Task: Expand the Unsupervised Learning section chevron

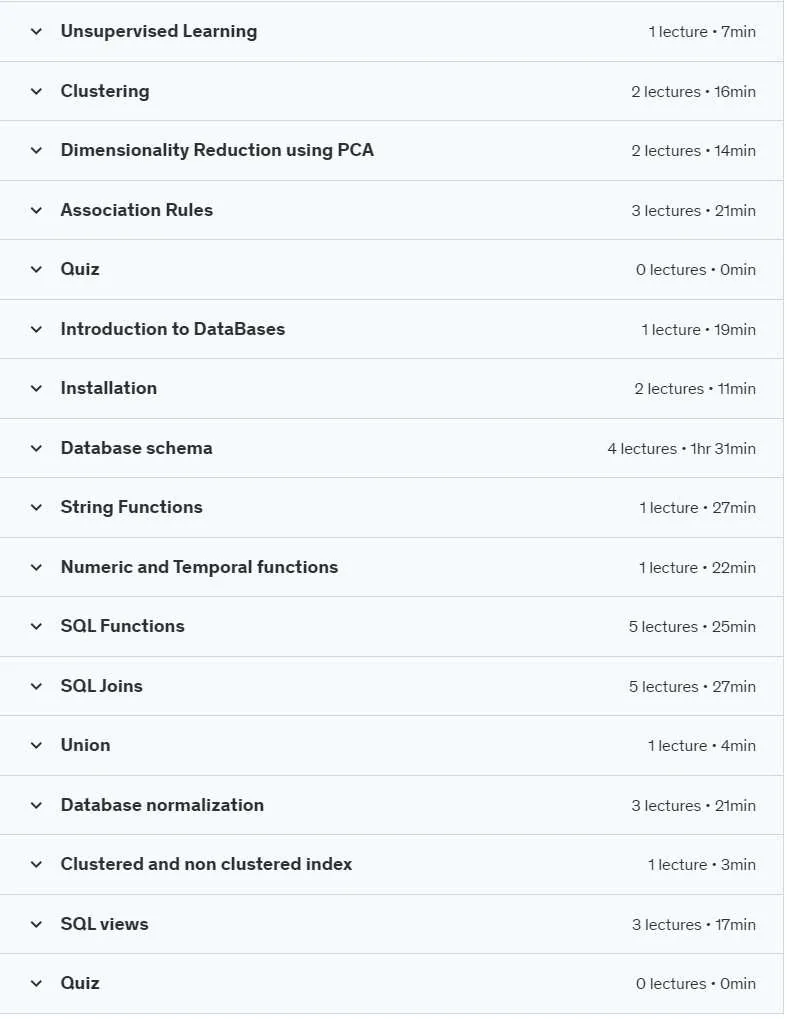Action: 36,31
